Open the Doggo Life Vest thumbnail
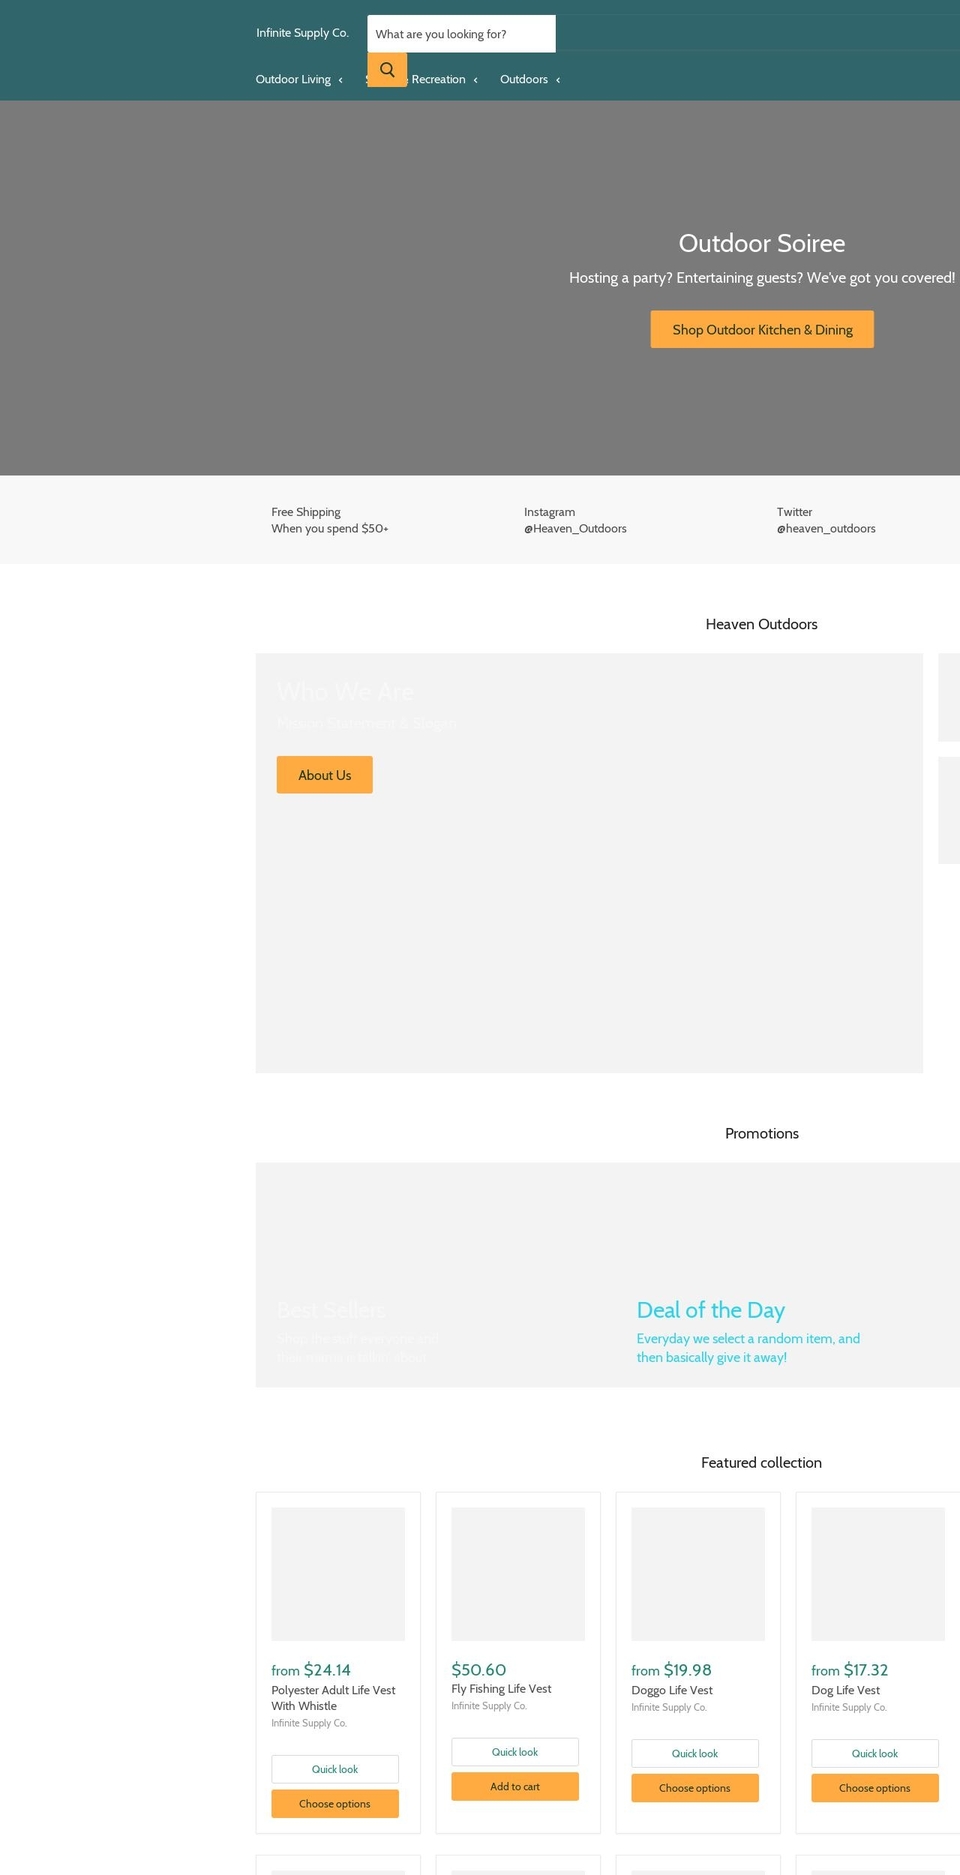960x1875 pixels. (698, 1574)
